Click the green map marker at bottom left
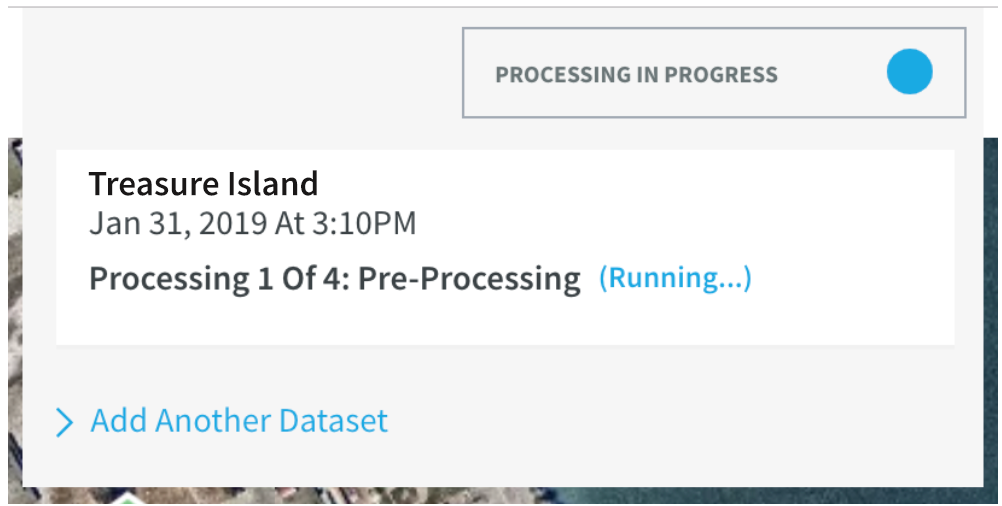 pos(130,499)
